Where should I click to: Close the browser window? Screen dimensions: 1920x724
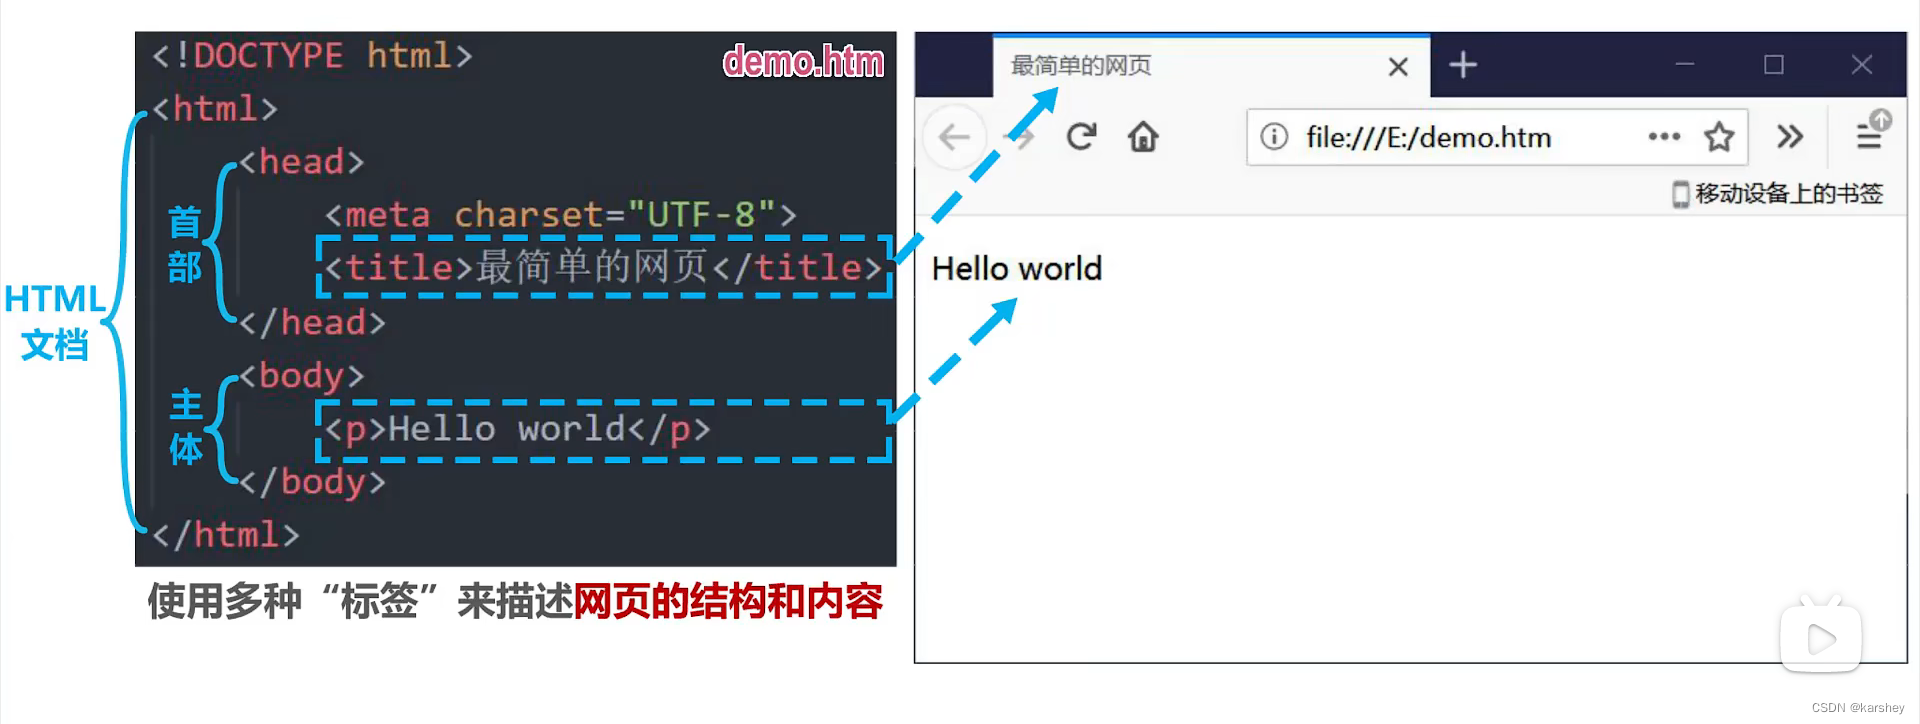pyautogui.click(x=1861, y=65)
